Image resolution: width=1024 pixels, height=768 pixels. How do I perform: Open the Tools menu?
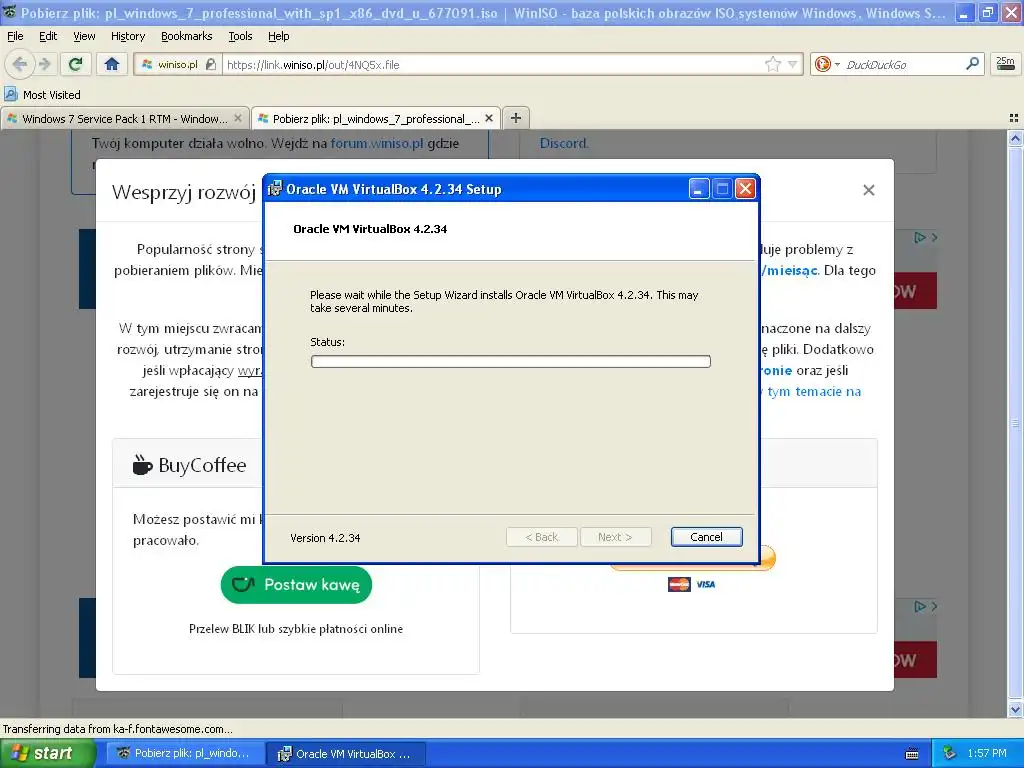coord(240,36)
